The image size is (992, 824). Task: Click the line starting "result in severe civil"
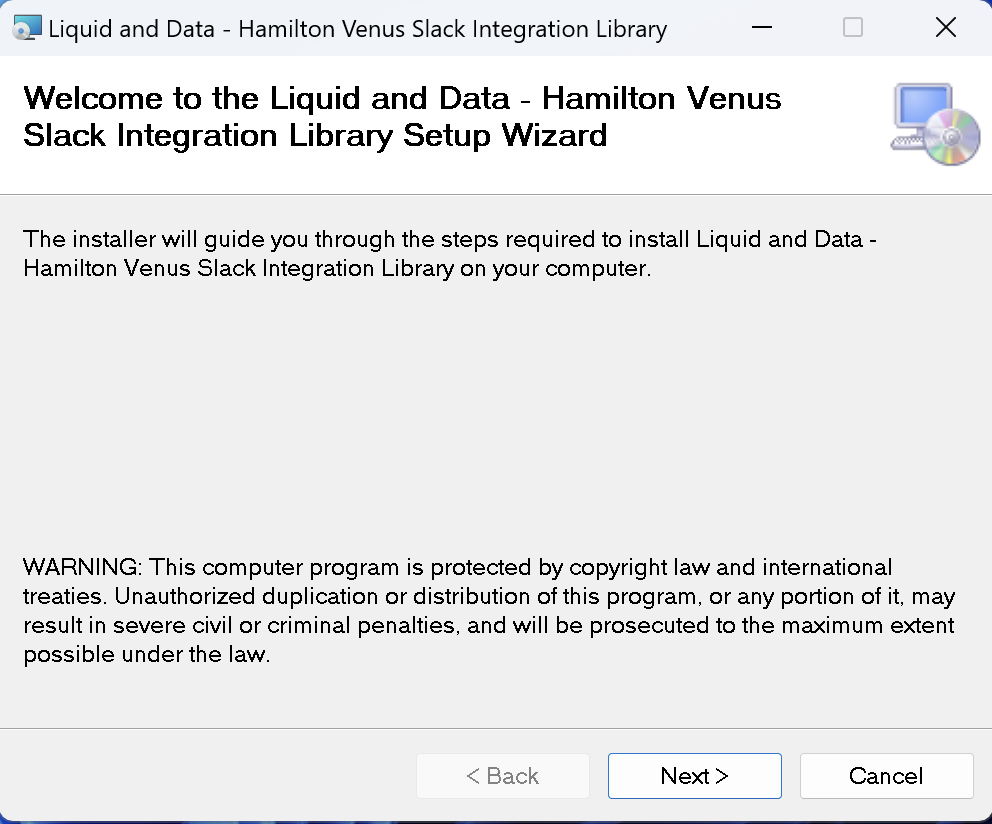click(x=488, y=625)
